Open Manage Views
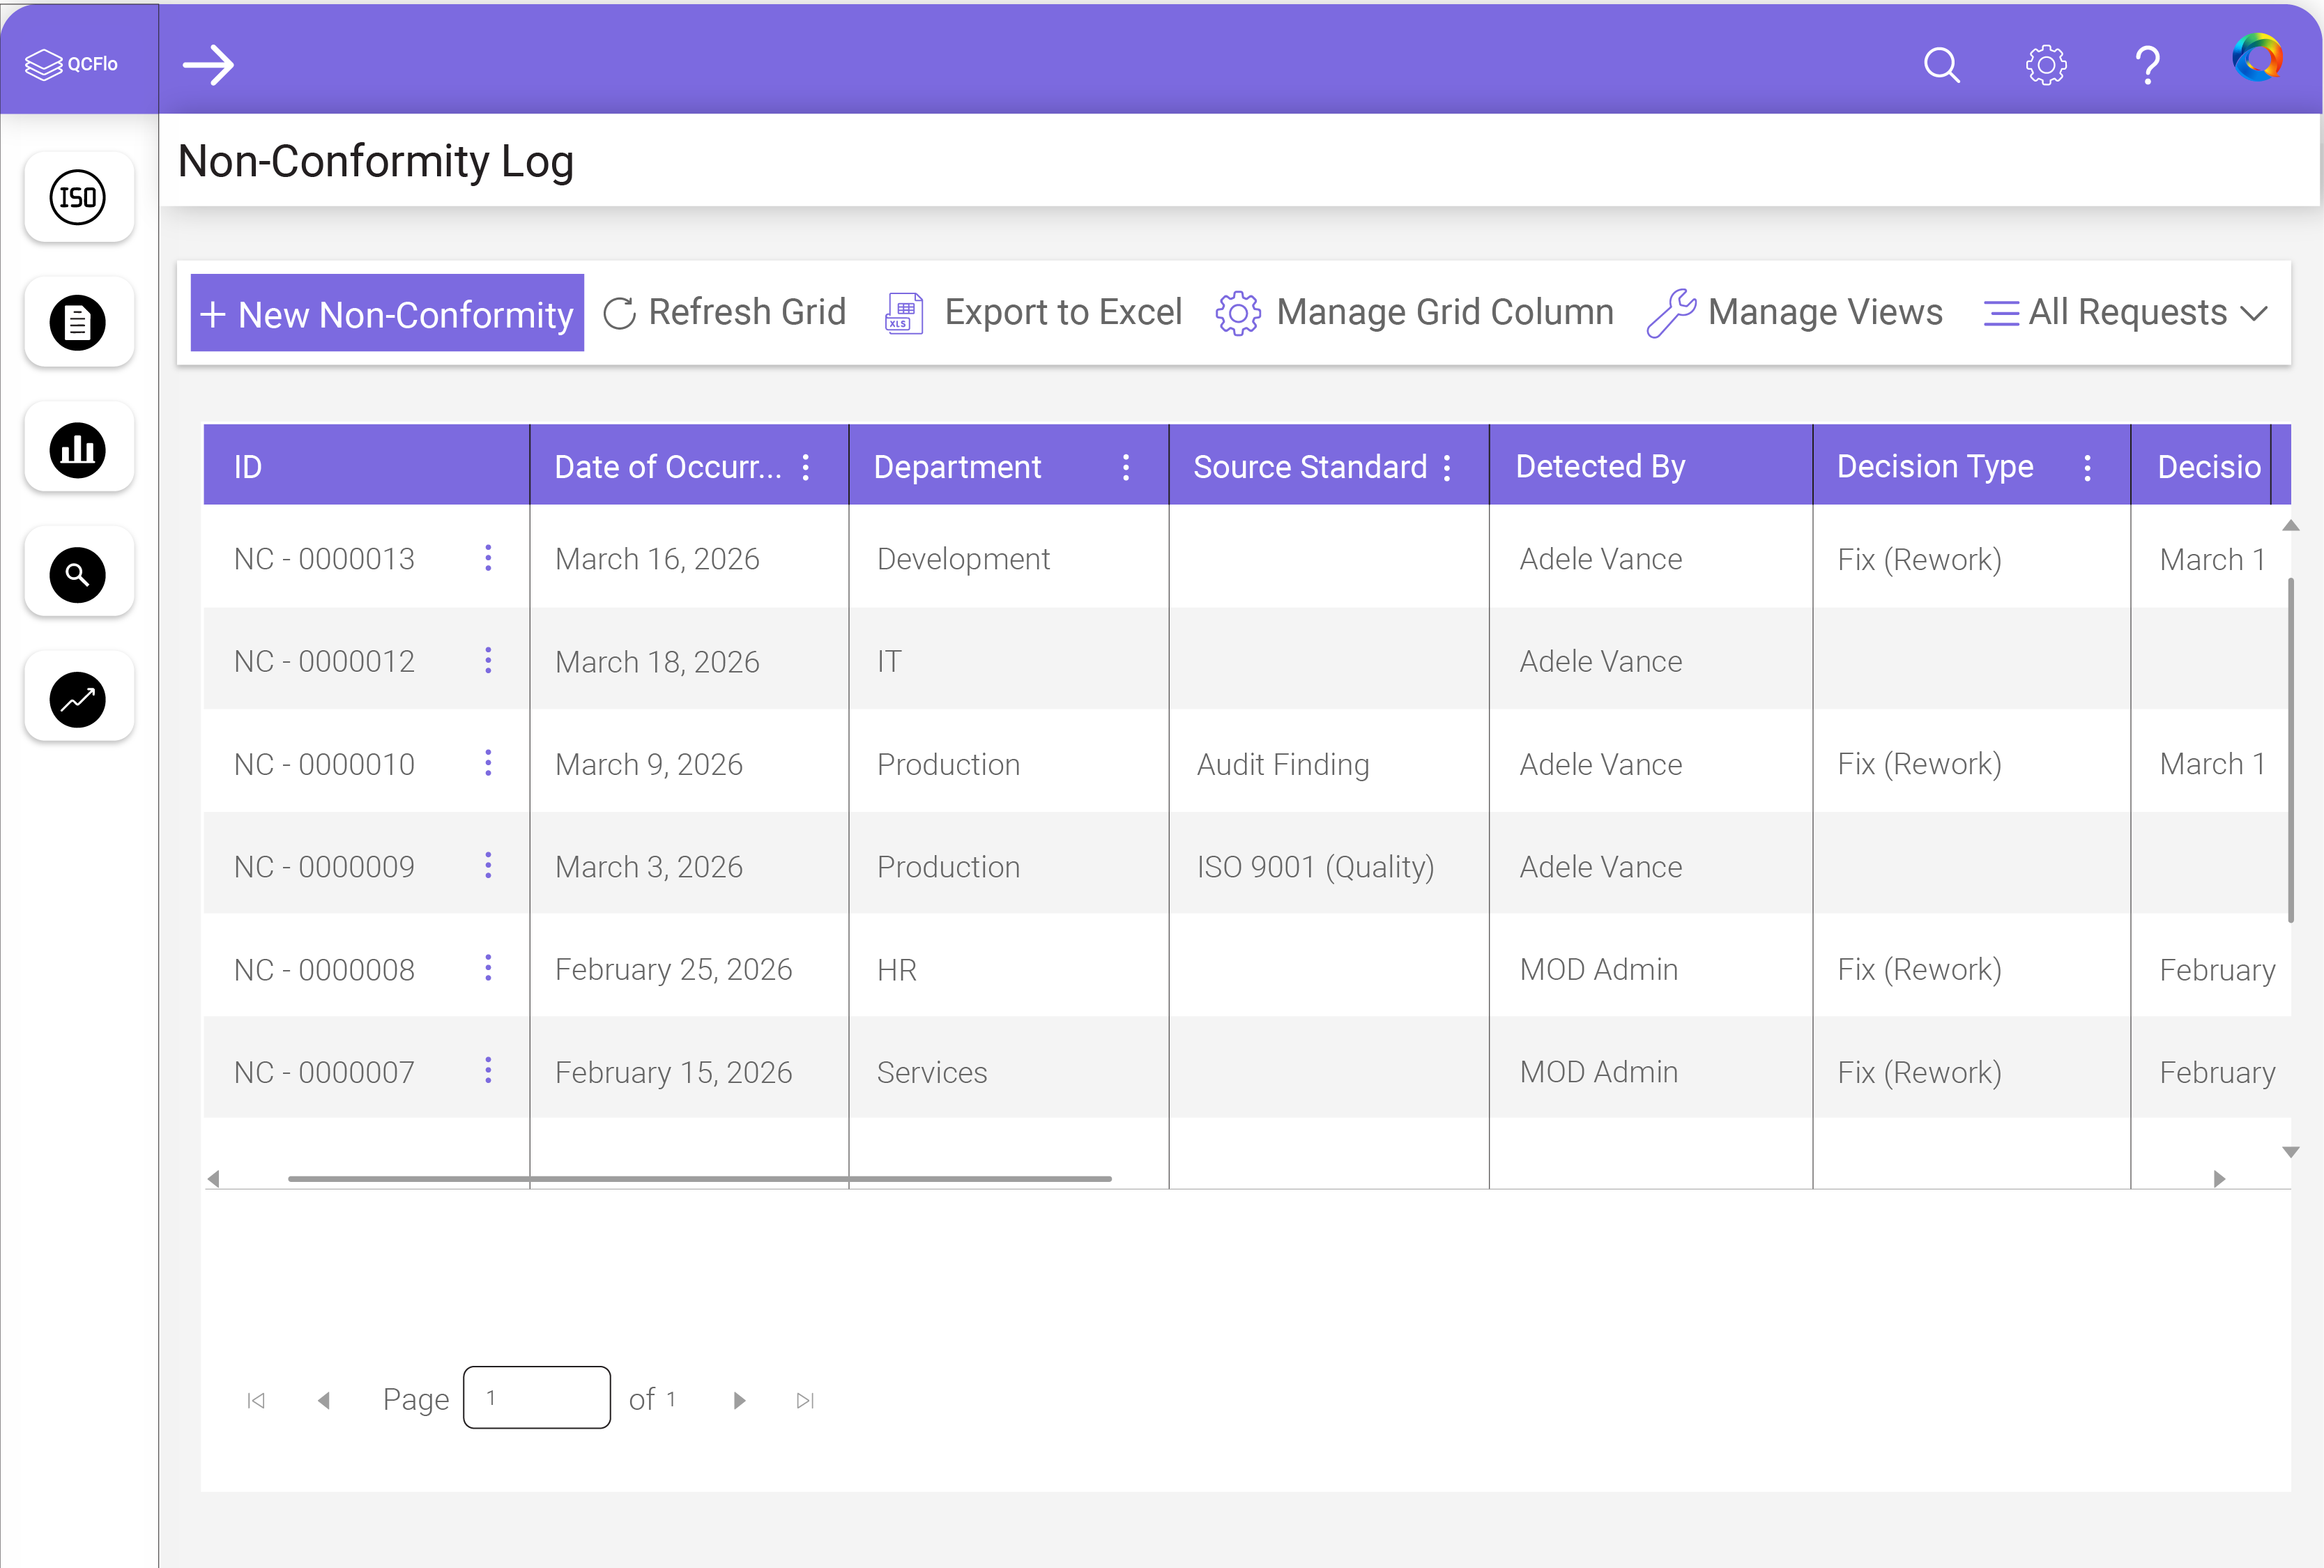 (1795, 312)
